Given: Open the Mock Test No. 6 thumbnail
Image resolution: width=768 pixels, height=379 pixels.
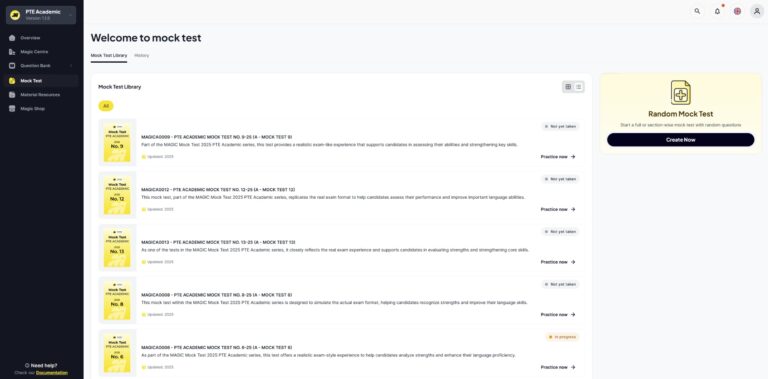Looking at the screenshot, I should [x=118, y=353].
